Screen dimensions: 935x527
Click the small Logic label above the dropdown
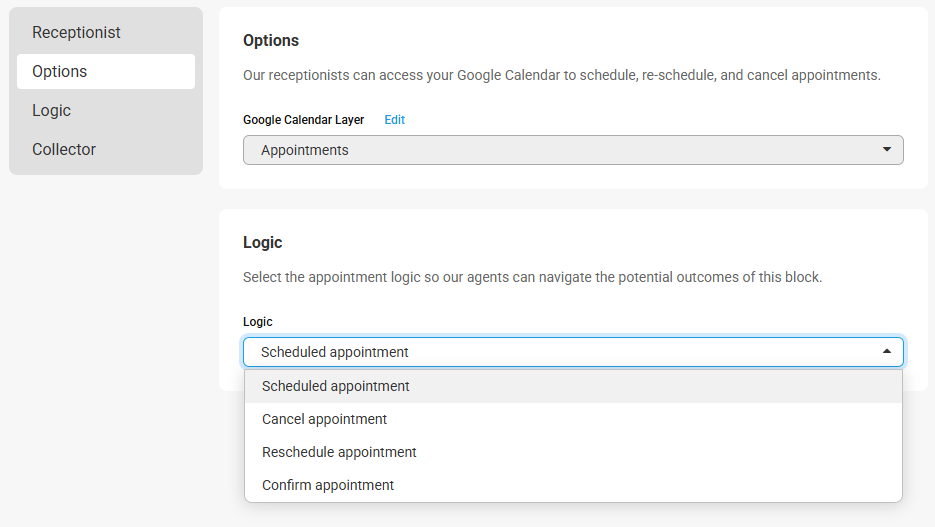pyautogui.click(x=257, y=322)
